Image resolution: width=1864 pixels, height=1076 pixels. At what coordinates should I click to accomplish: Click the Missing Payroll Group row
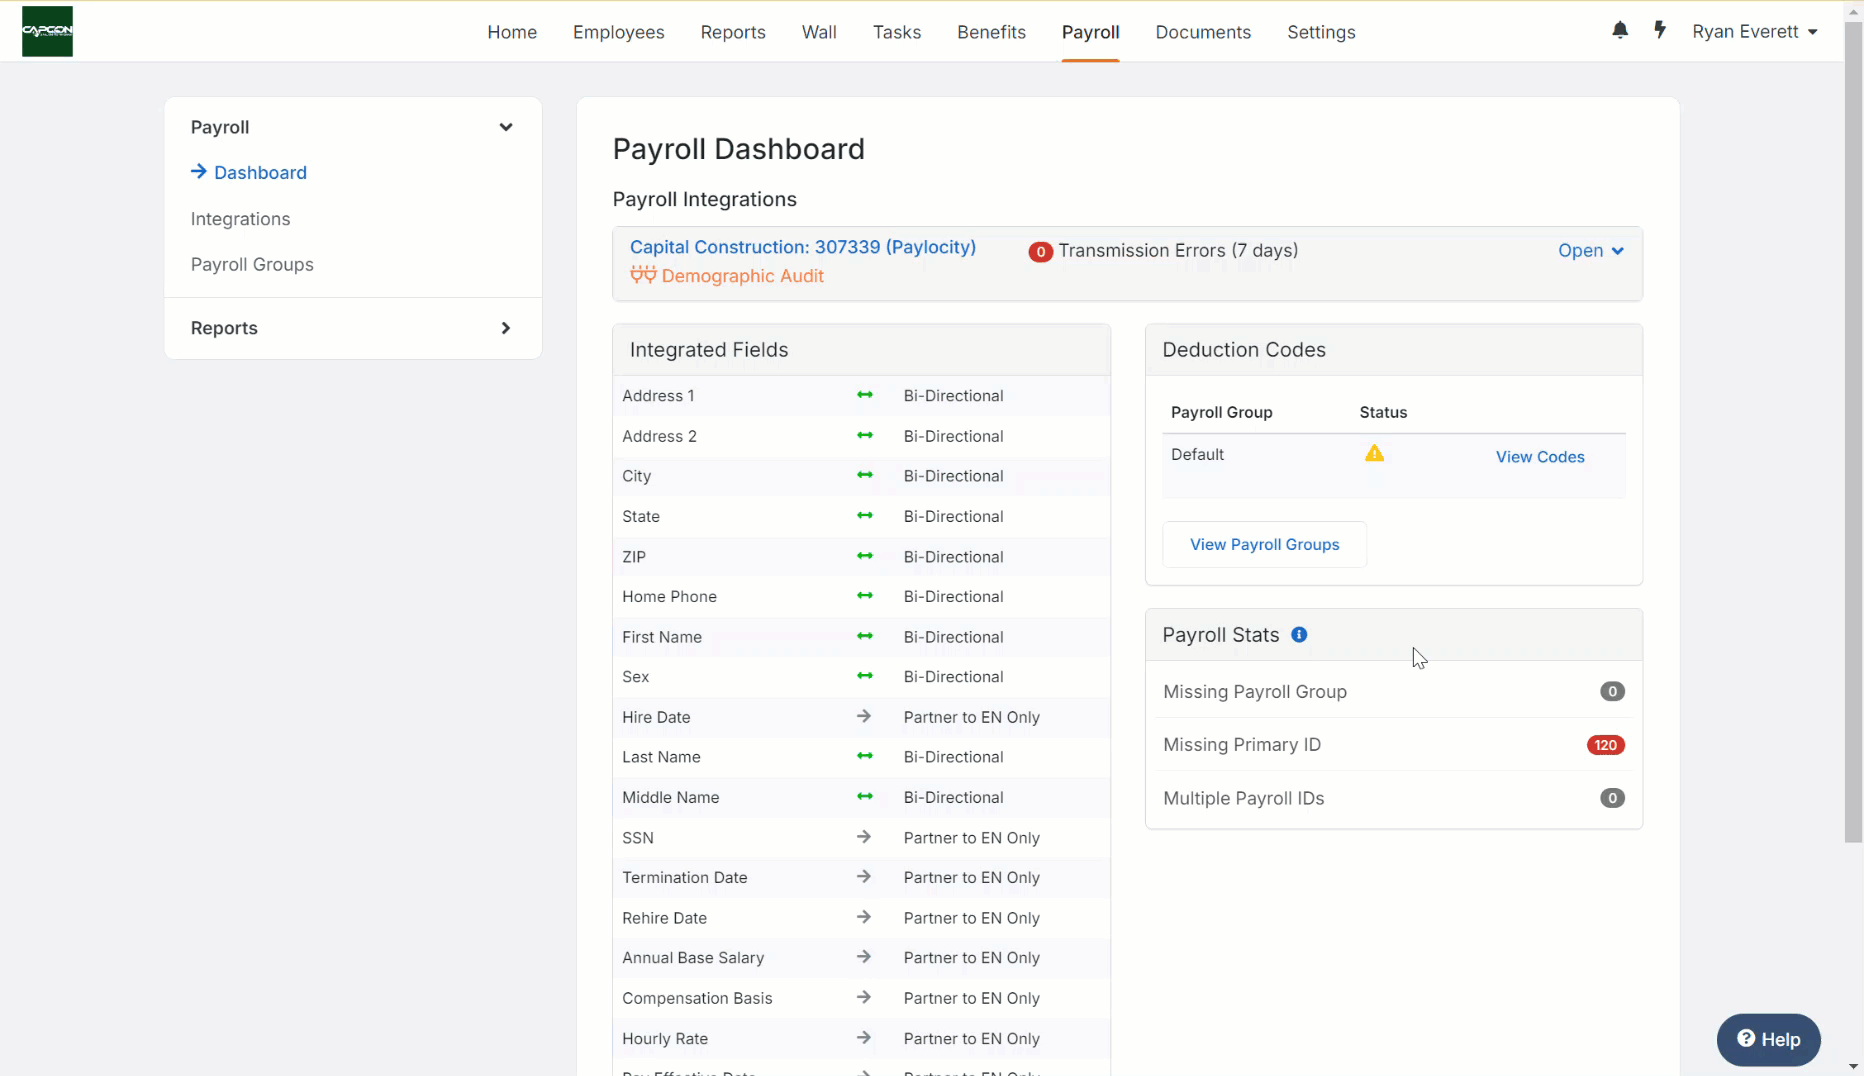coord(1393,691)
